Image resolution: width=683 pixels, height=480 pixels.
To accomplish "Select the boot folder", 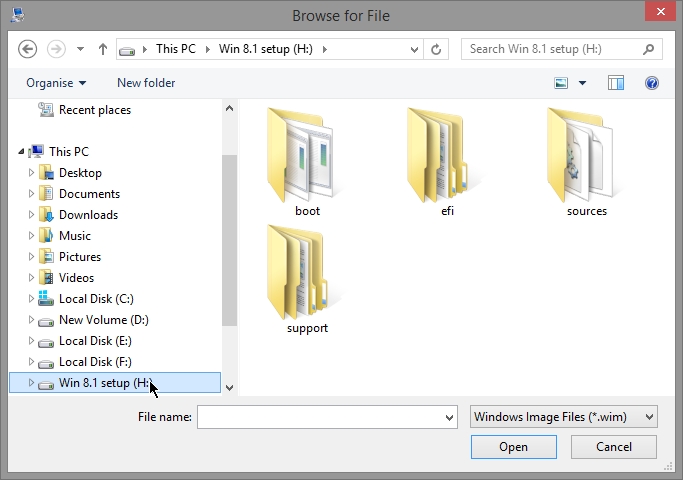I will [x=305, y=162].
